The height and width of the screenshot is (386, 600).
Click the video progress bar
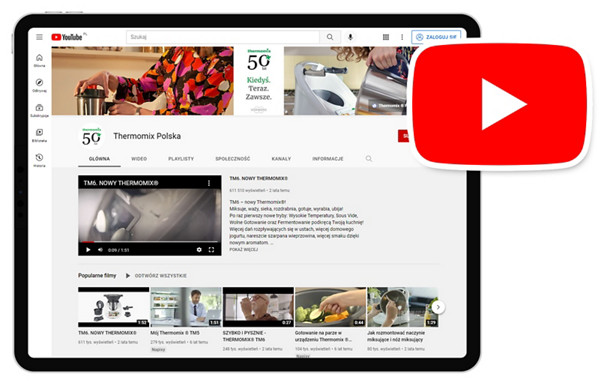(150, 242)
